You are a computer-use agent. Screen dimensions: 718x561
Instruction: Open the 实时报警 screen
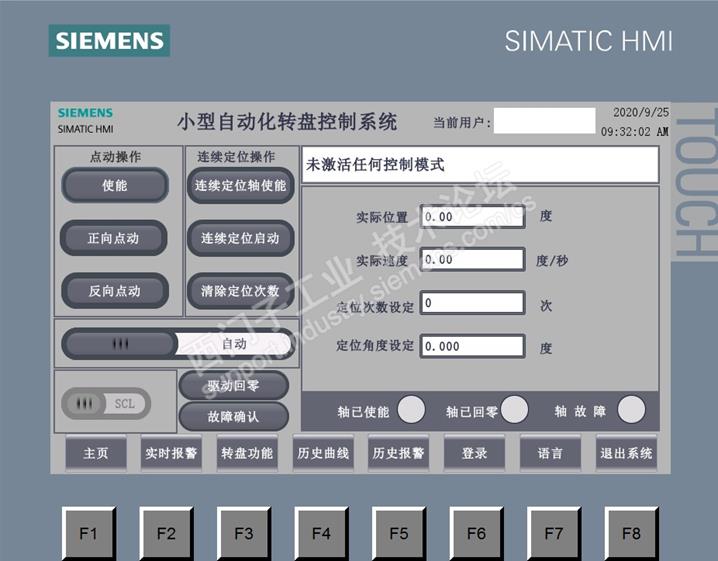pyautogui.click(x=171, y=453)
